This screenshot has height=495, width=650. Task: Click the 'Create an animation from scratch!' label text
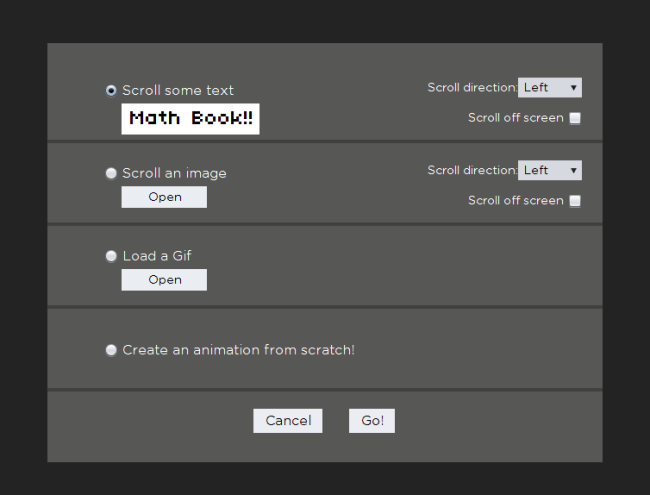[x=238, y=350]
